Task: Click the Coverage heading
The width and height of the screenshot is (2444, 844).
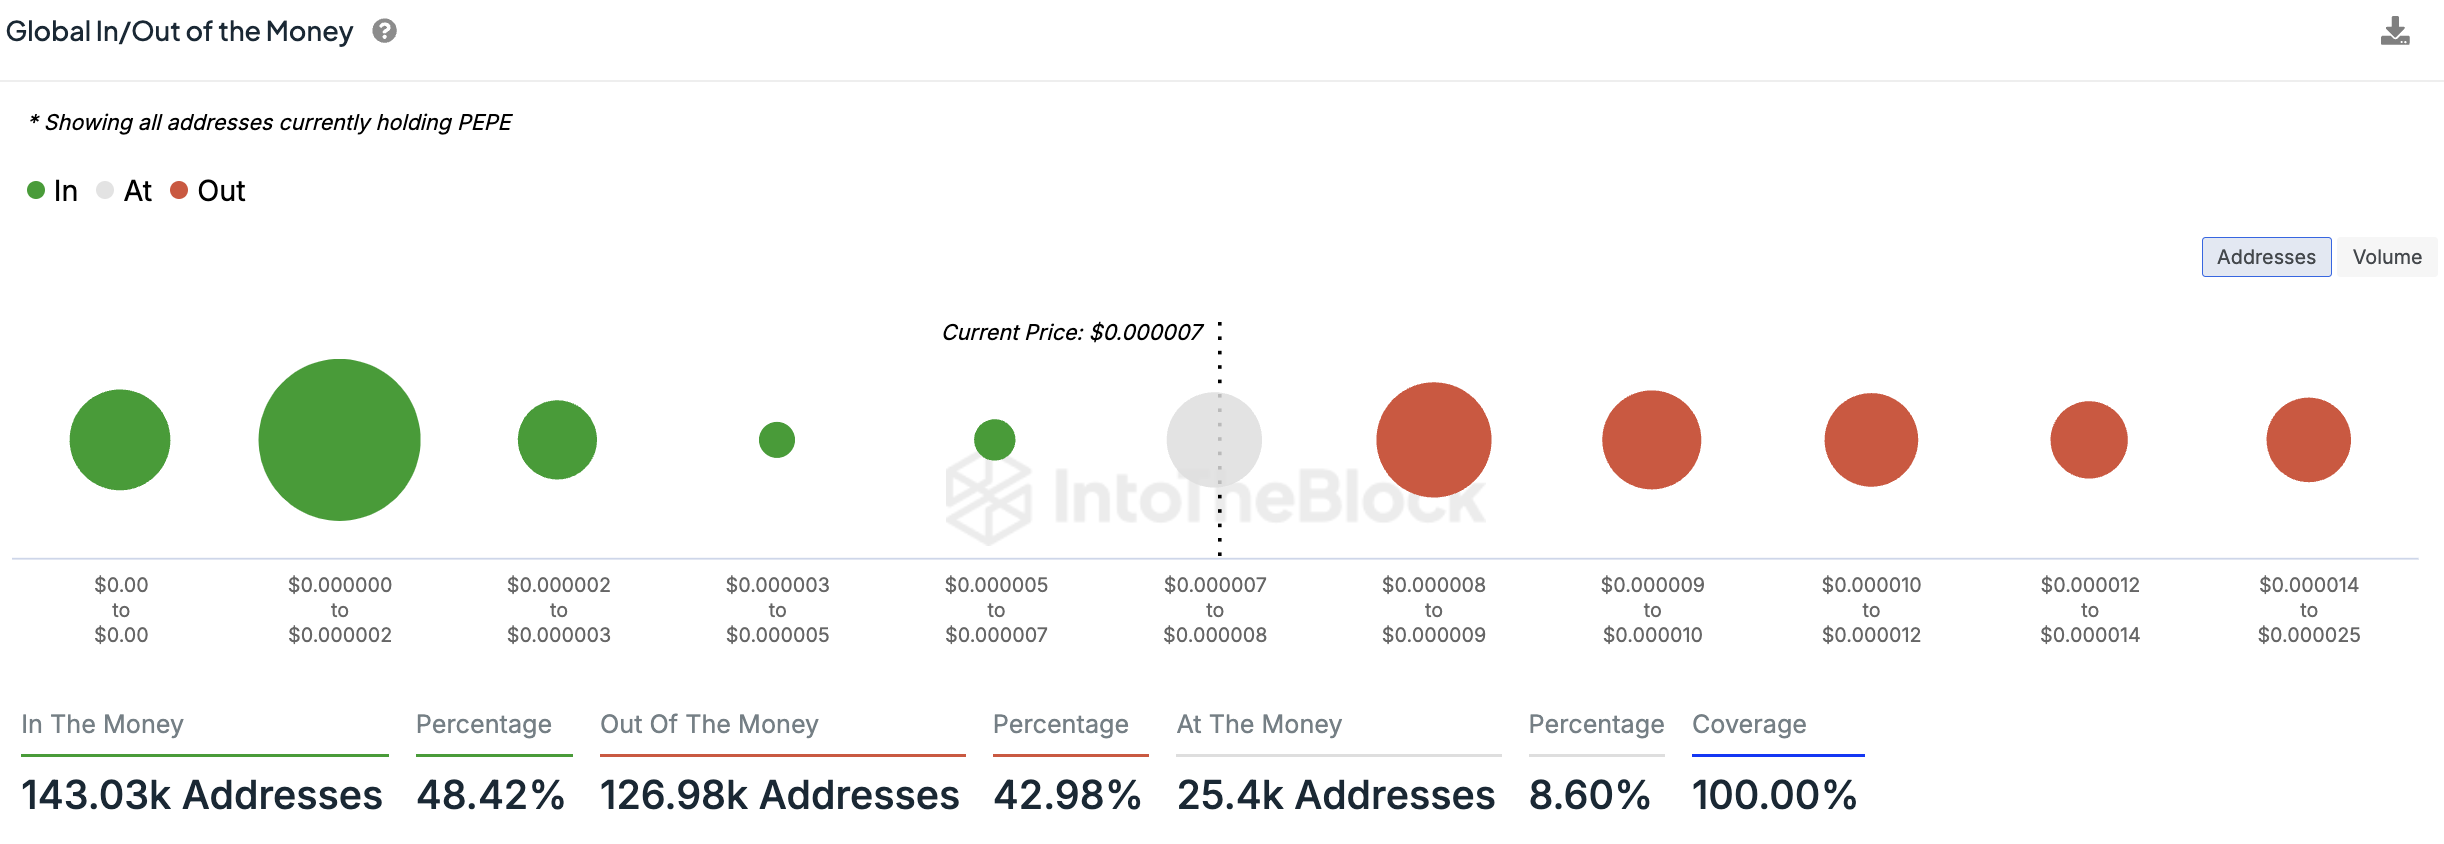Action: tap(1749, 724)
